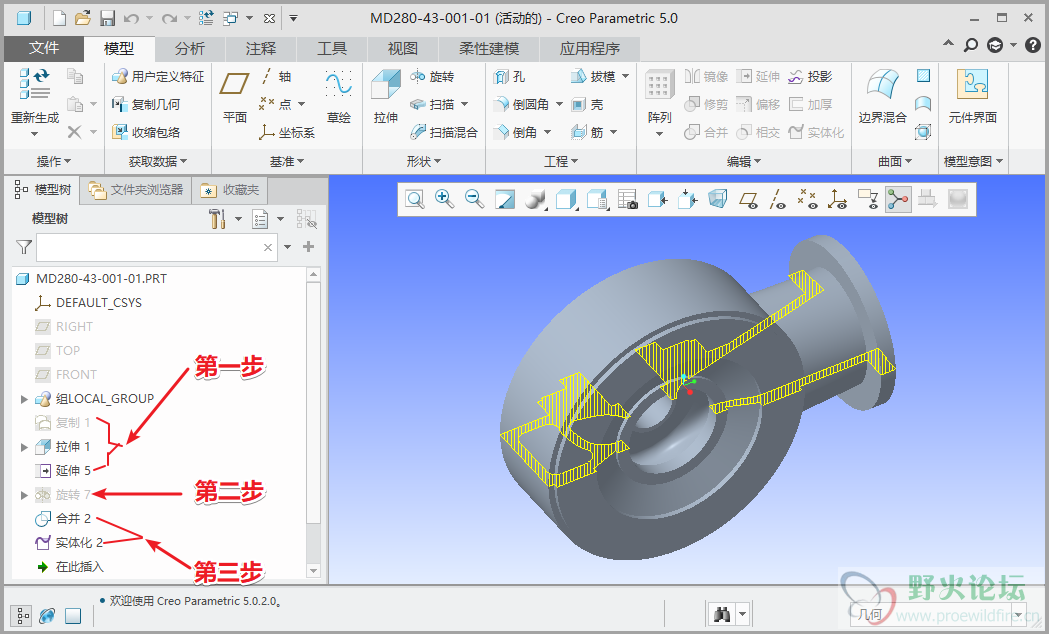Open the 操作 group dropdown
Image resolution: width=1049 pixels, height=634 pixels.
54,161
